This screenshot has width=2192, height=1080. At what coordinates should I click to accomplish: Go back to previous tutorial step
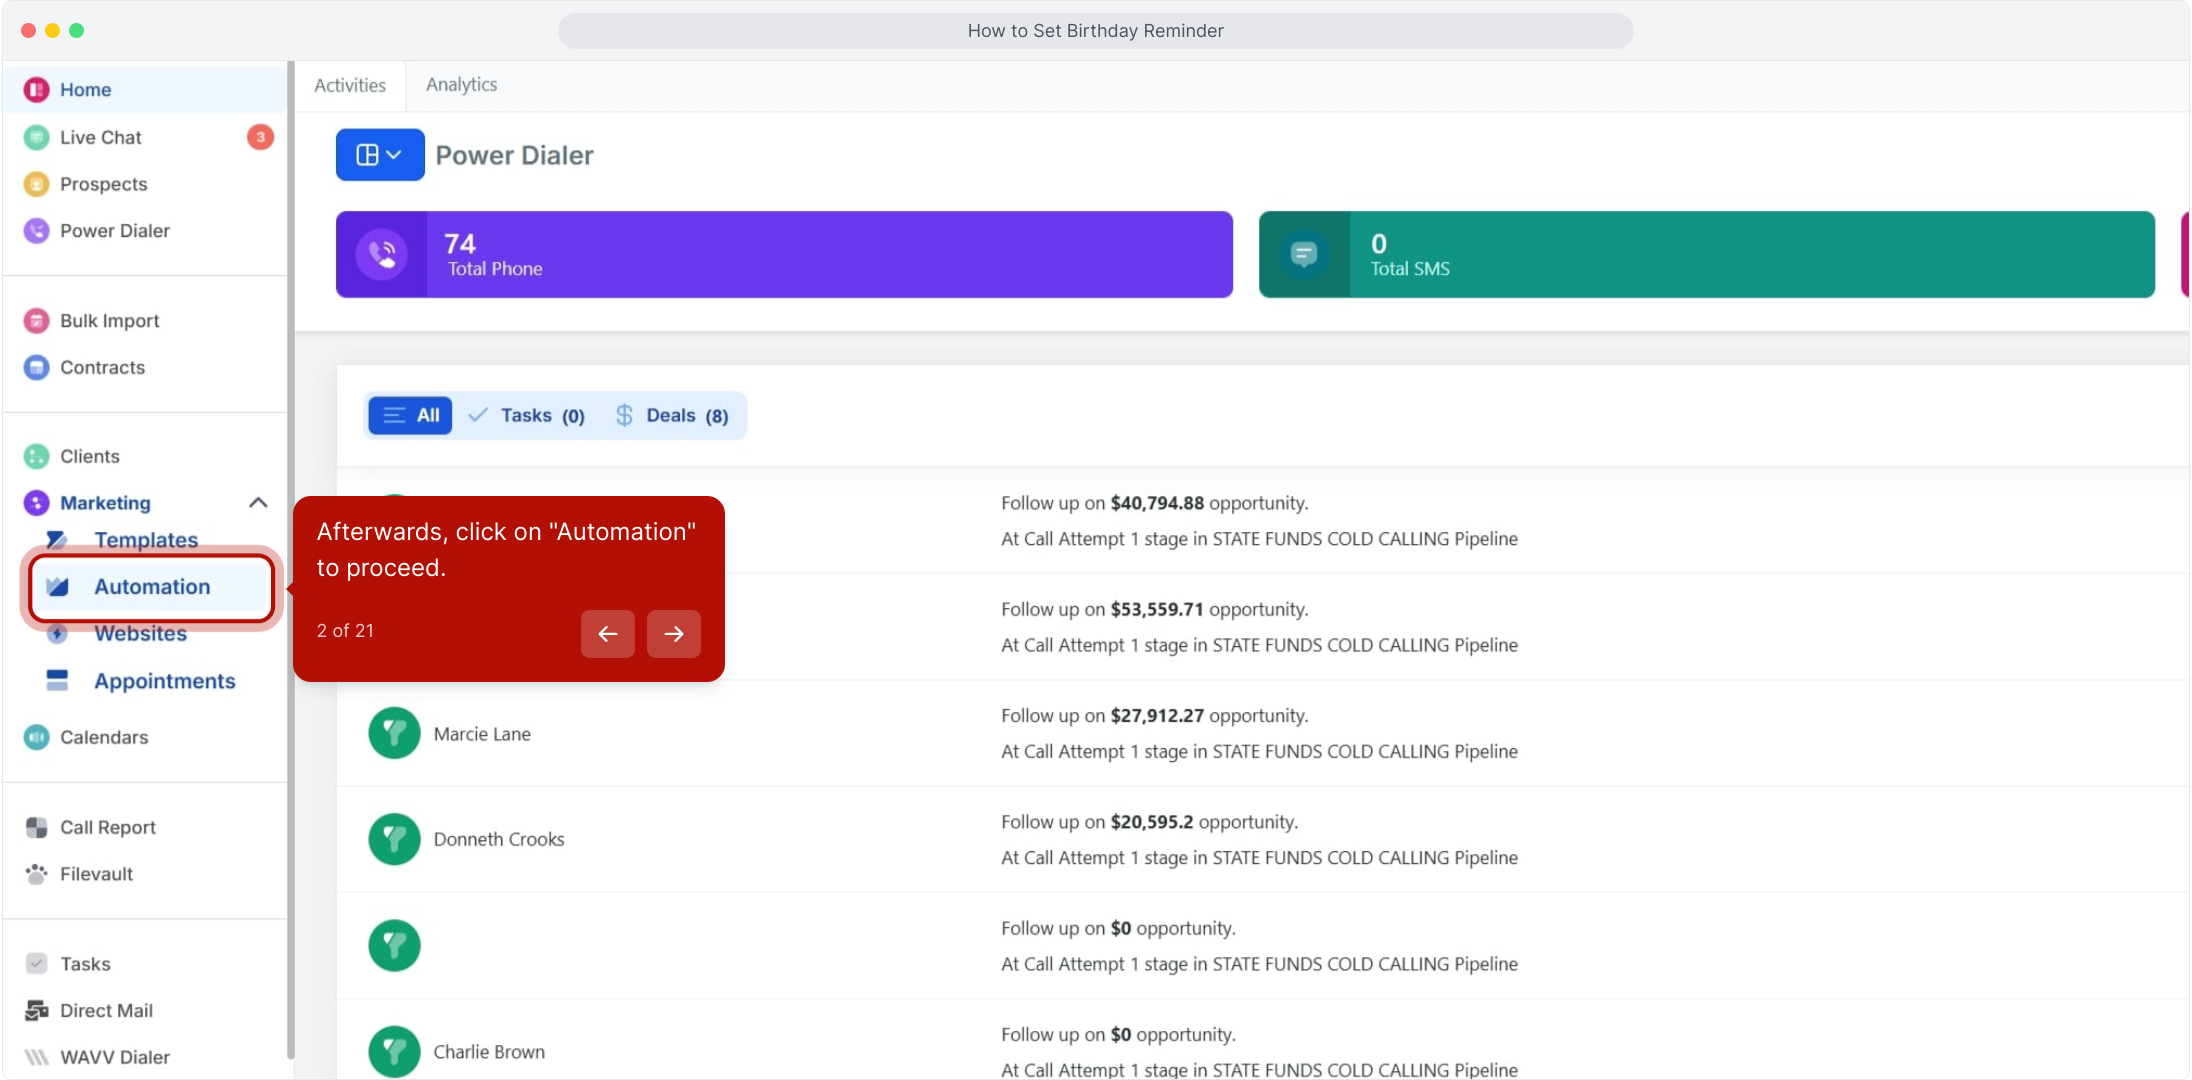[x=608, y=634]
